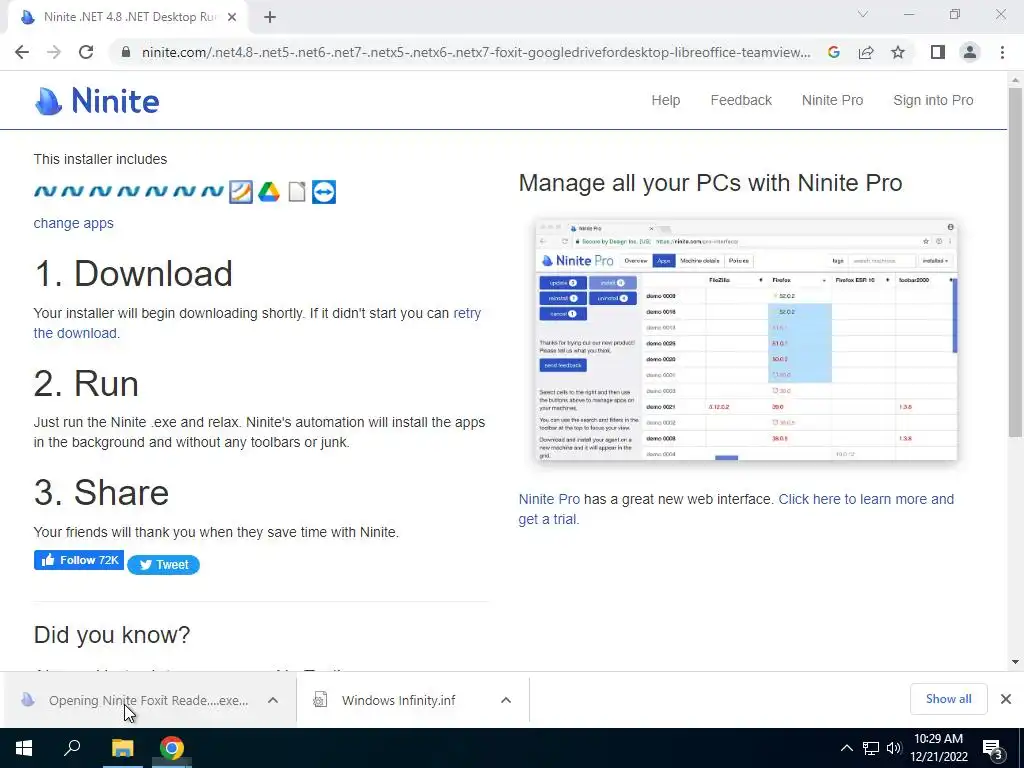Open Chrome three-dot menu
This screenshot has width=1024, height=768.
(1002, 52)
